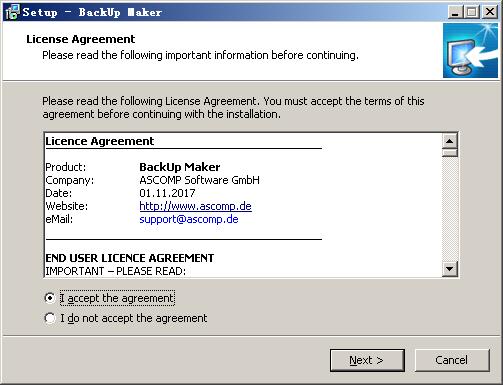Click the "Setup - BackUp Maker" title bar text
The image size is (503, 385).
coord(92,12)
